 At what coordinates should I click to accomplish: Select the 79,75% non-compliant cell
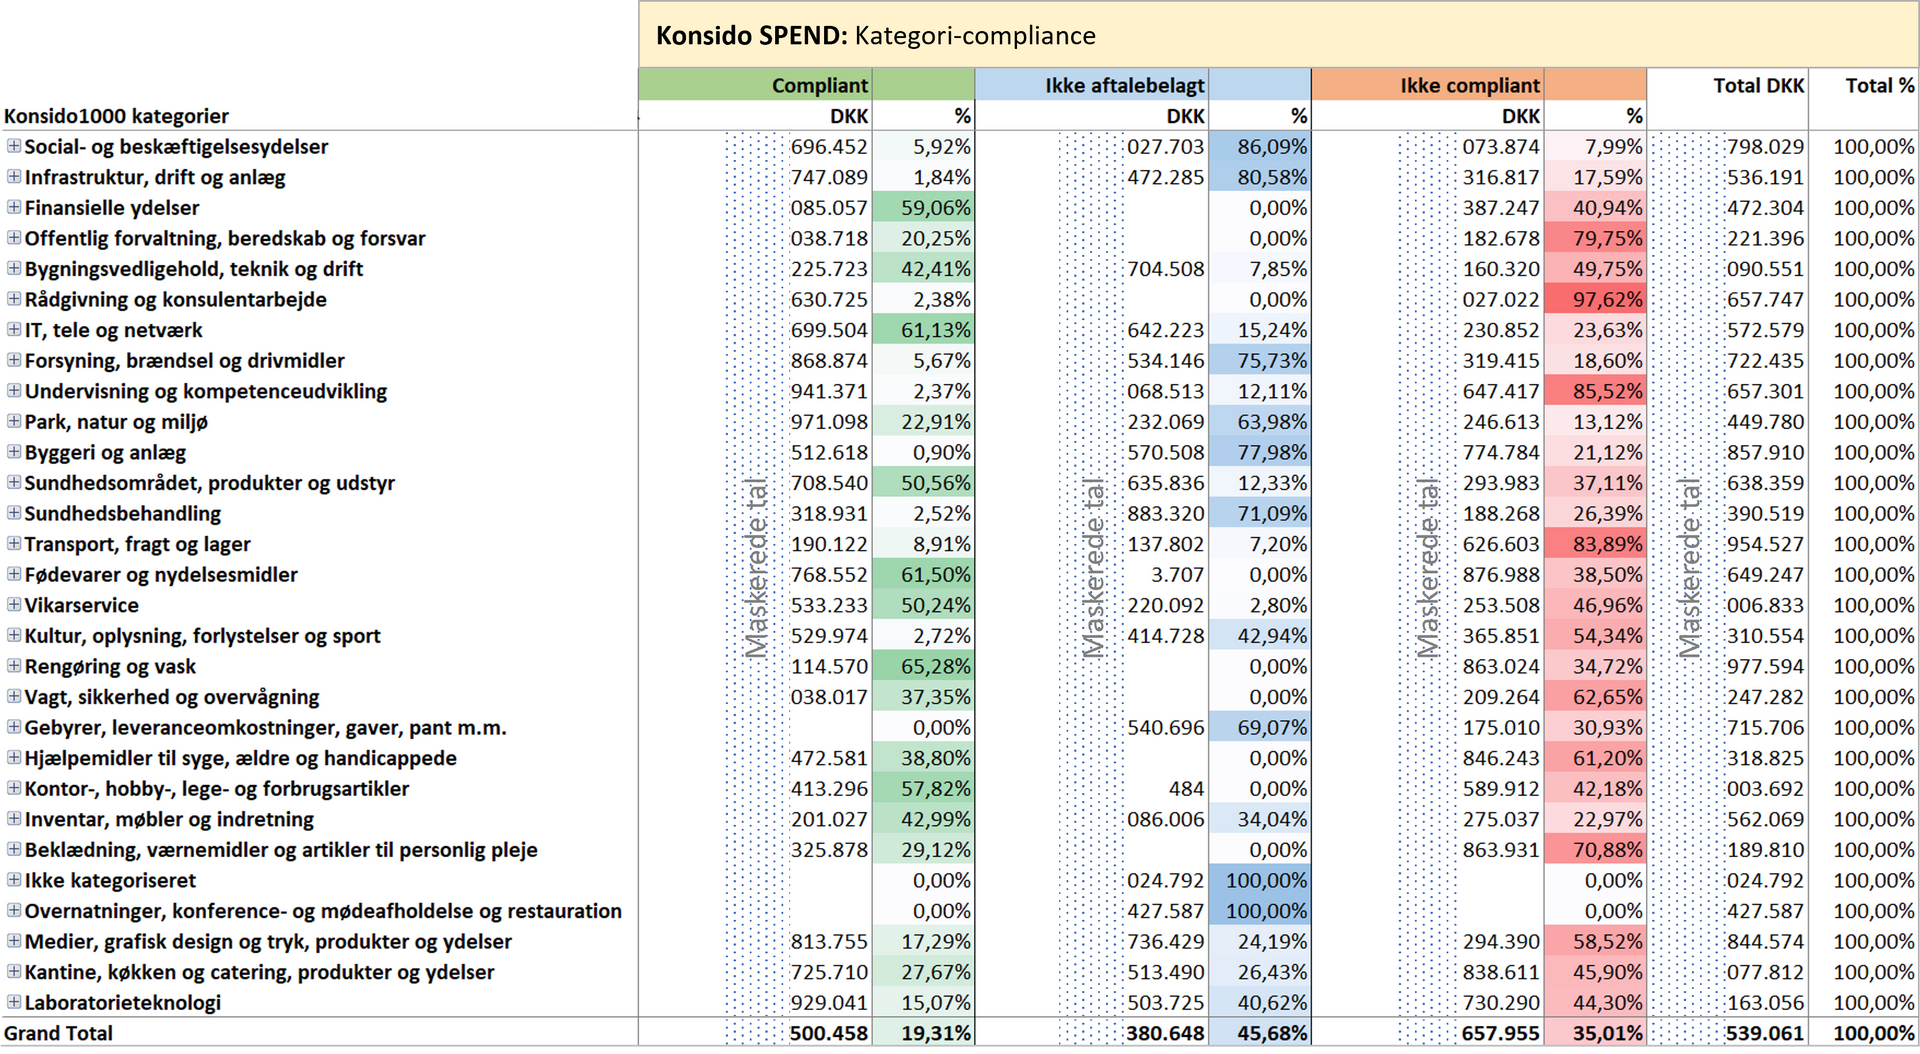(x=1595, y=238)
